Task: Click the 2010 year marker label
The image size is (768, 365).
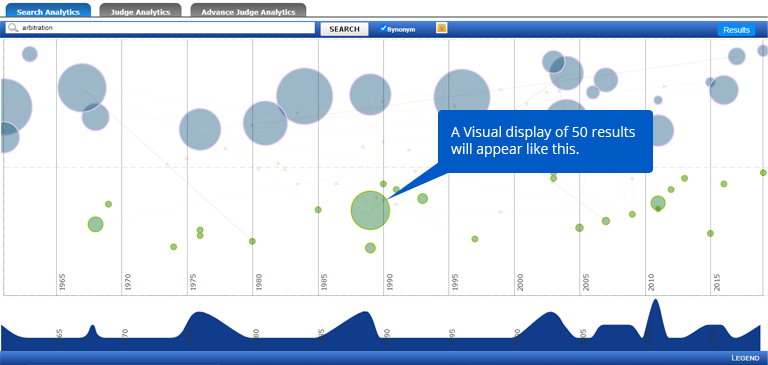Action: click(651, 283)
